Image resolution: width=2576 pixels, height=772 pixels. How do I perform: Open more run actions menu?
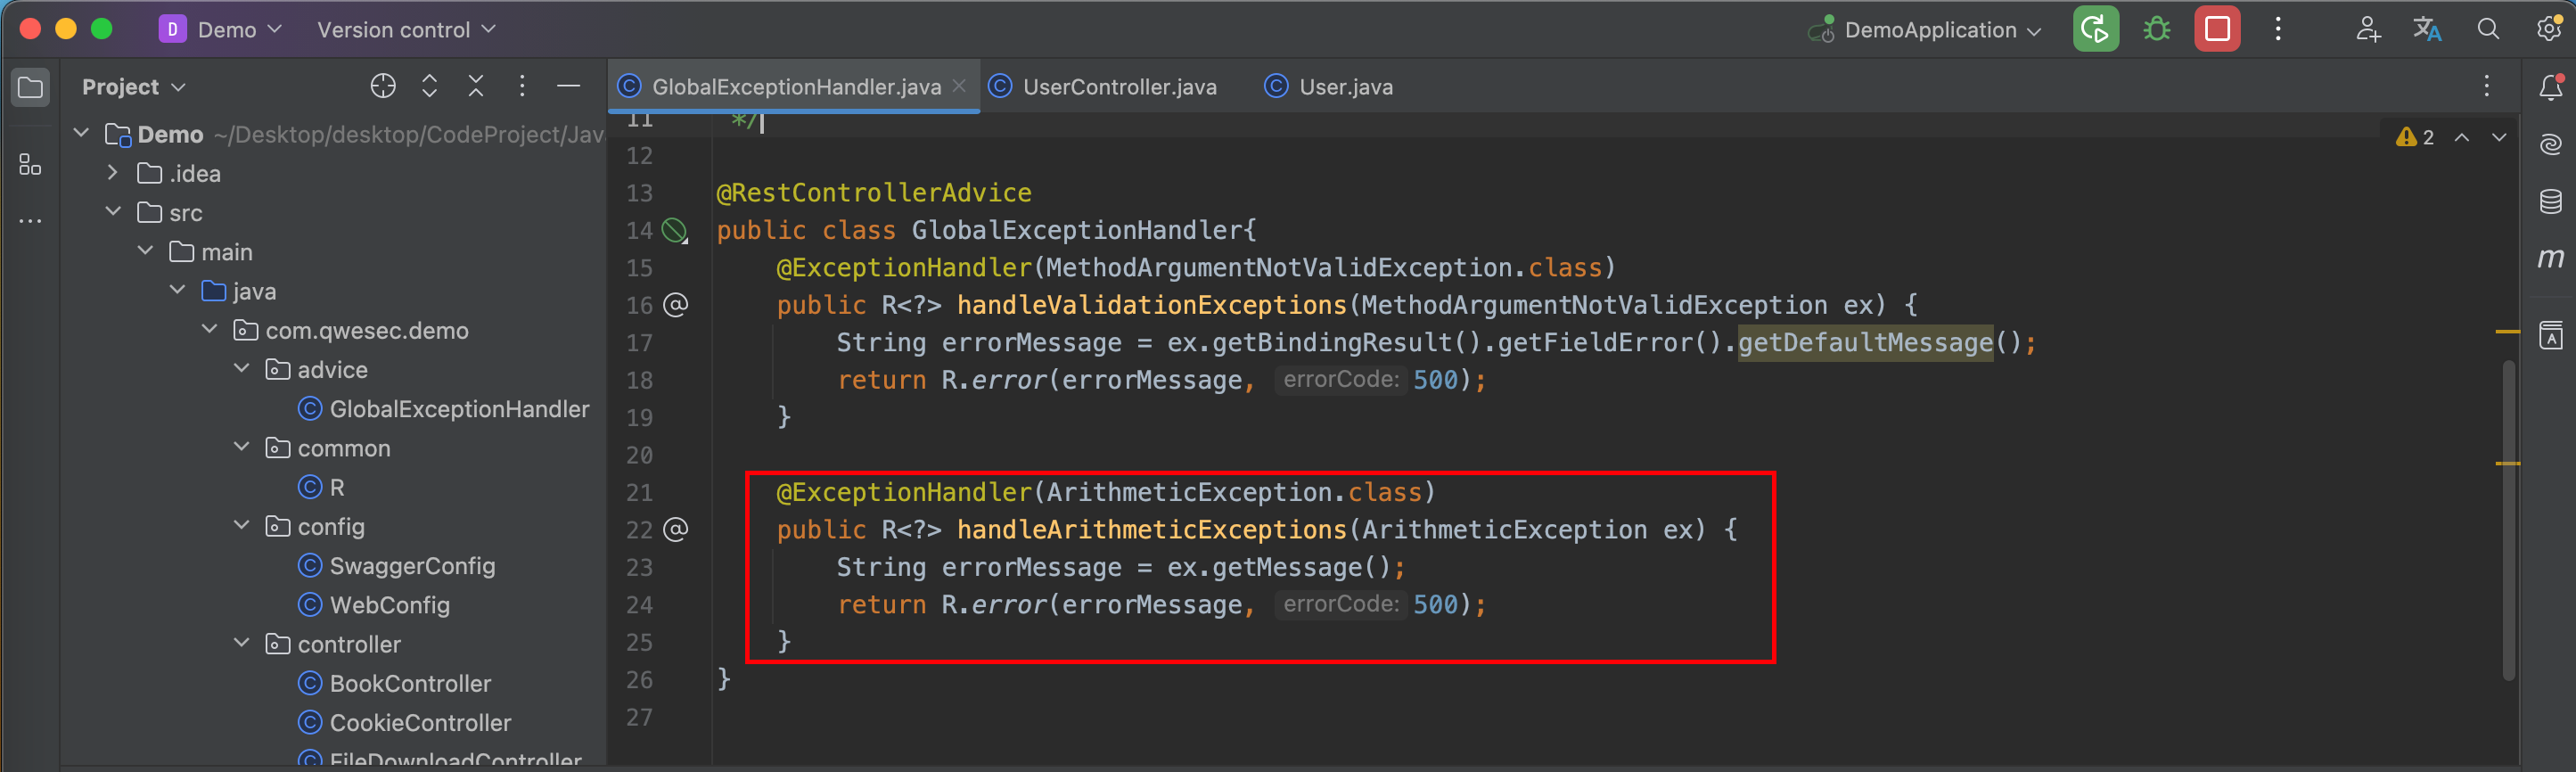(x=2278, y=29)
